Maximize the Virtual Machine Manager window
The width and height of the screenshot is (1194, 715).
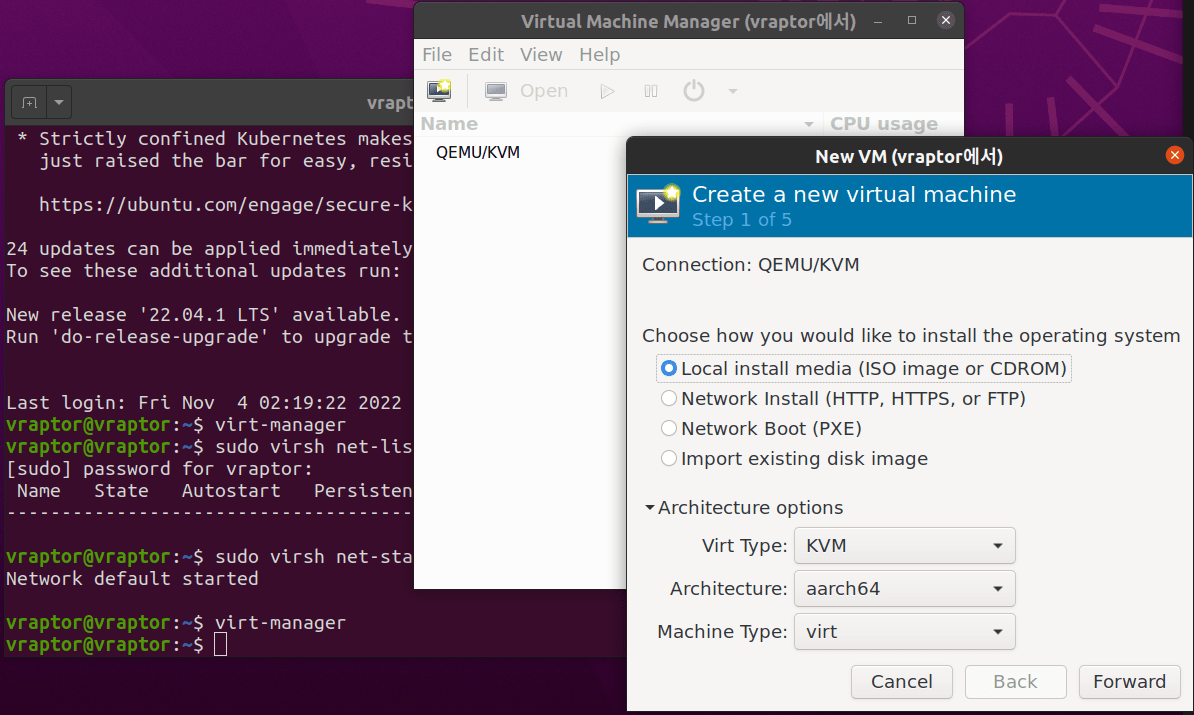pyautogui.click(x=911, y=21)
